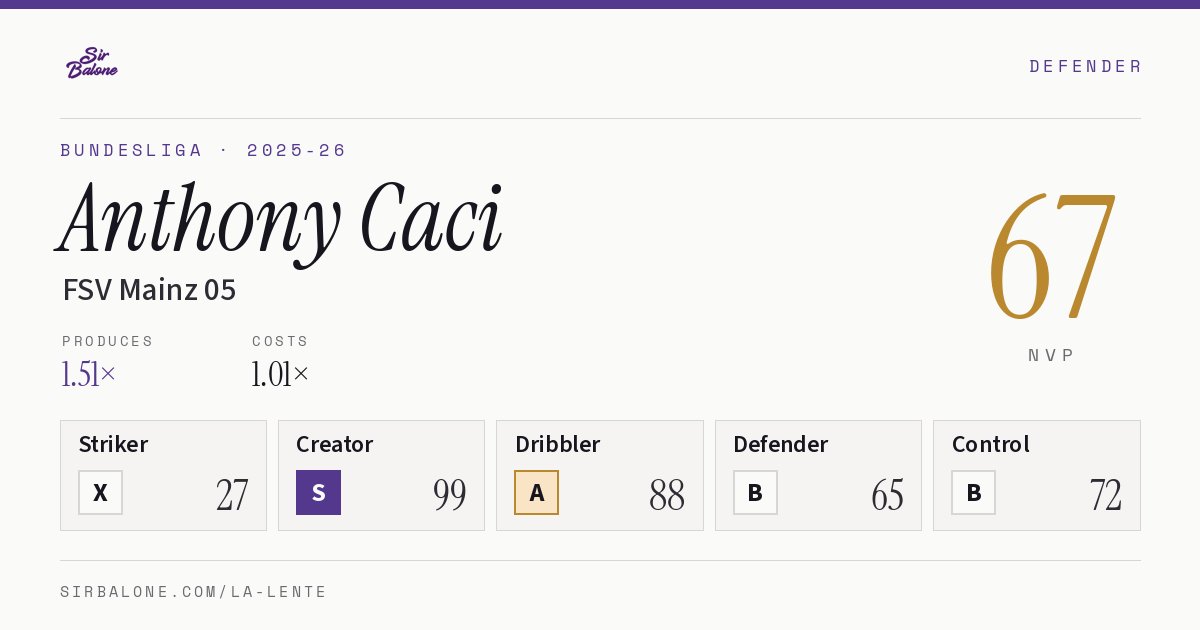Click the Bundesliga 2025-26 season label

tap(204, 150)
